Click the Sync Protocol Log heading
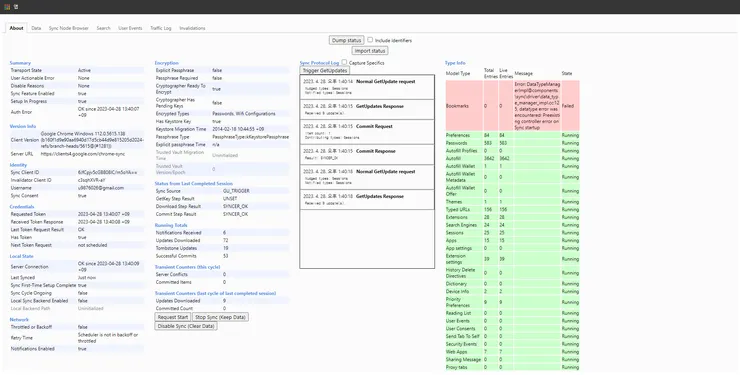The image size is (740, 375). point(320,63)
